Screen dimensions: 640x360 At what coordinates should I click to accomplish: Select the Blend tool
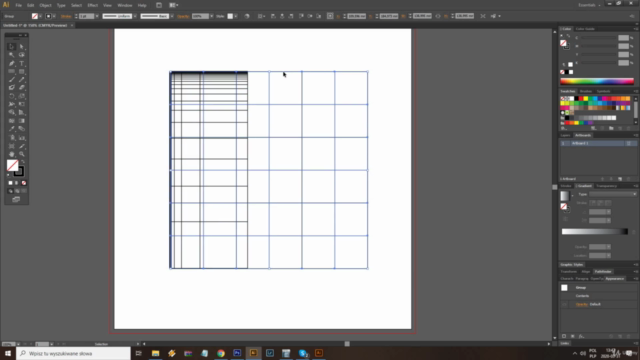coord(22,129)
